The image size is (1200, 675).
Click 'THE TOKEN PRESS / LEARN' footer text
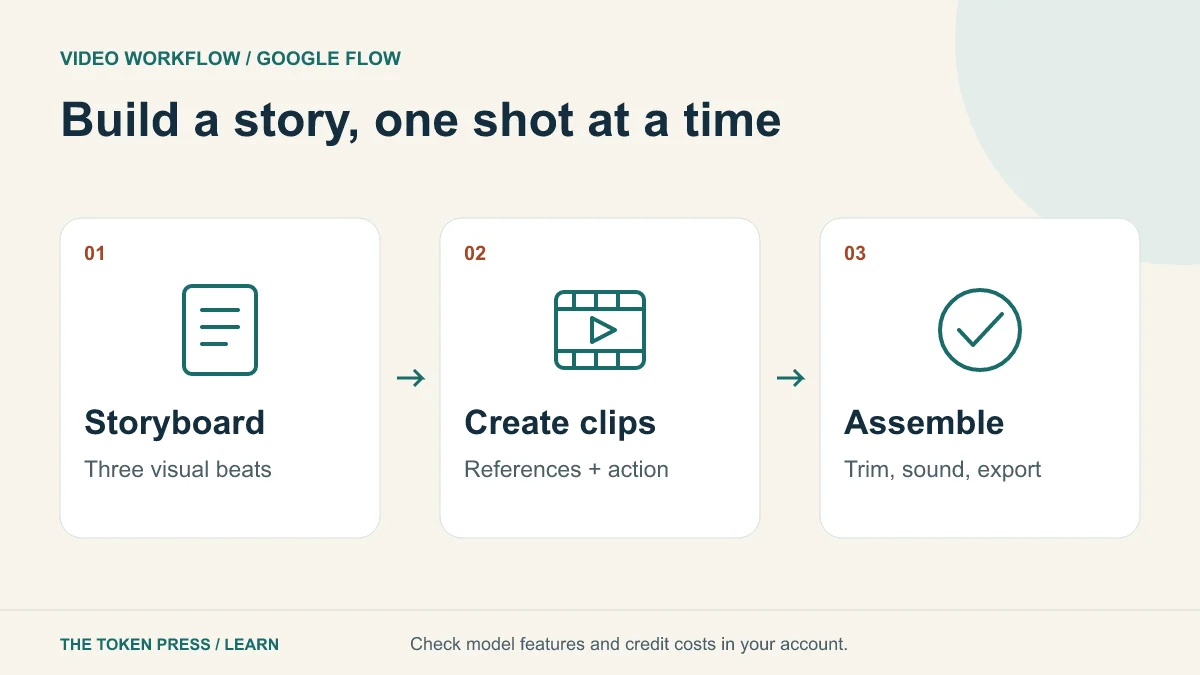click(170, 645)
